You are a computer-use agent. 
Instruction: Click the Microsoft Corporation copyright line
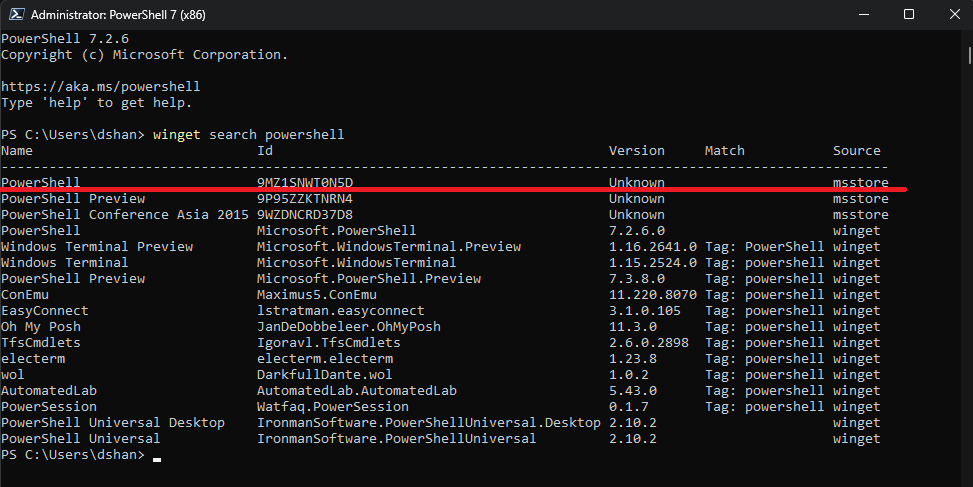[145, 55]
